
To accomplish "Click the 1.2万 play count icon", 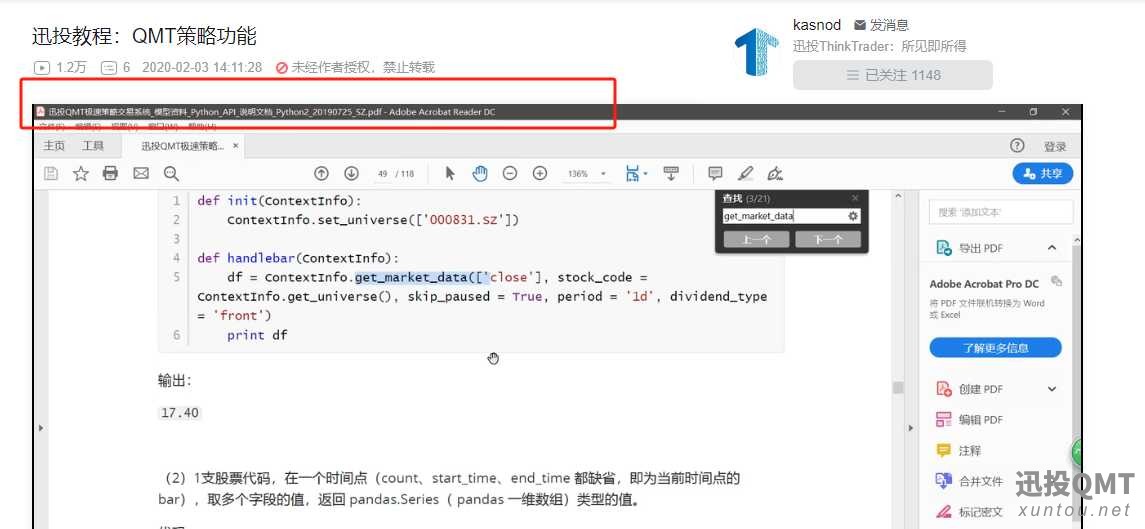I will [42, 68].
